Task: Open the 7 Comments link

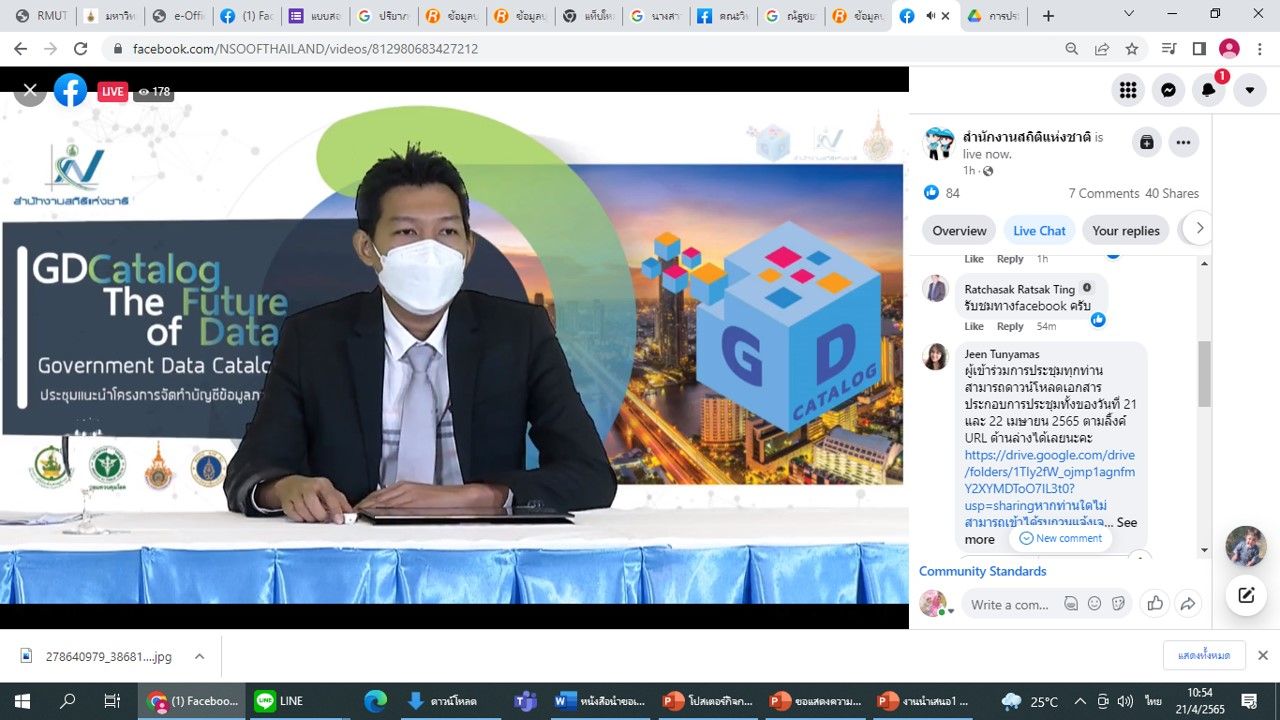Action: tap(1103, 193)
